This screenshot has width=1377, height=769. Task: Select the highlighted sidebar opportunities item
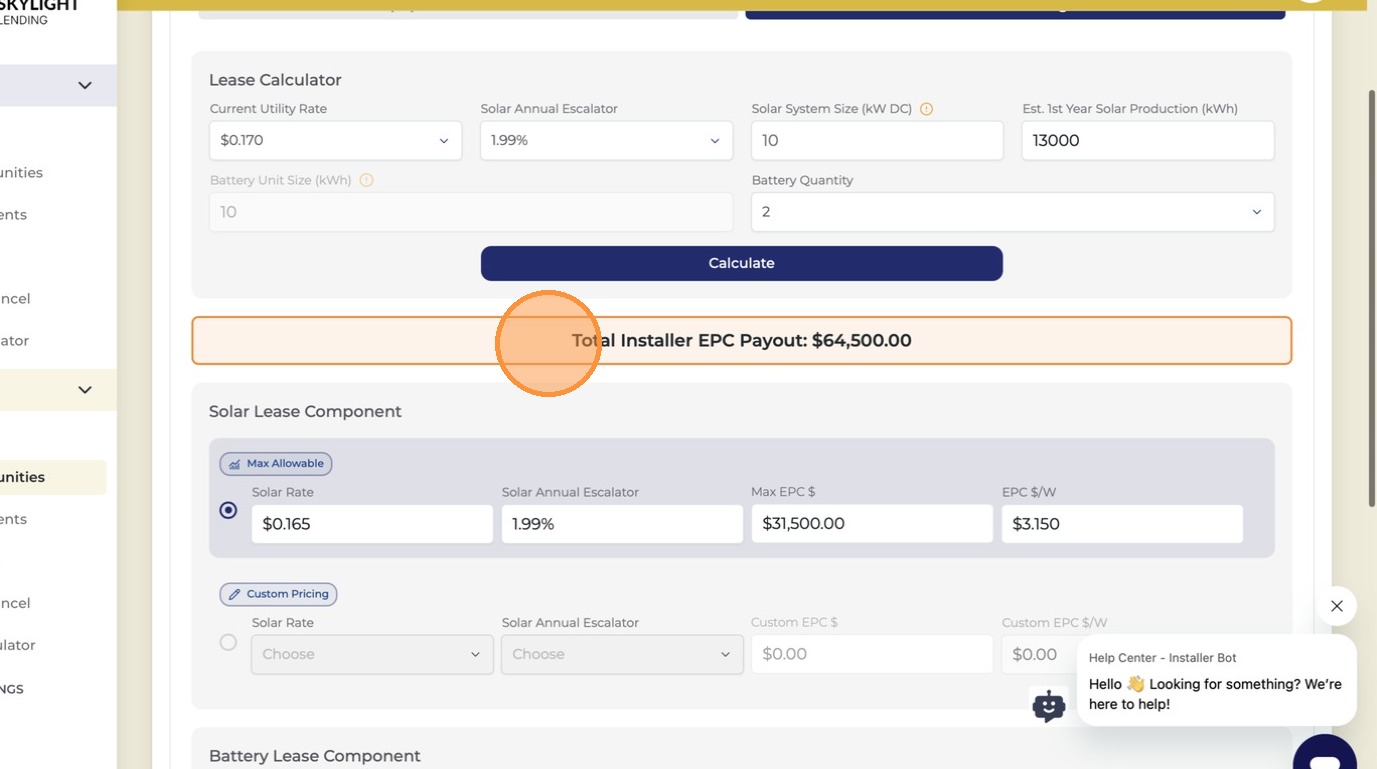[50, 477]
